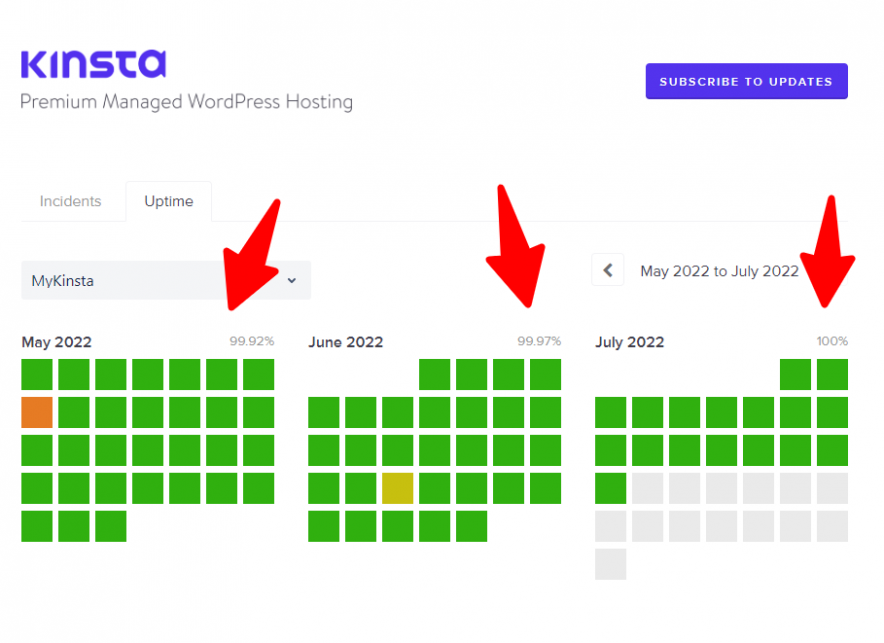Click the top-right green square in July 2022
This screenshot has width=884, height=643.
(833, 374)
